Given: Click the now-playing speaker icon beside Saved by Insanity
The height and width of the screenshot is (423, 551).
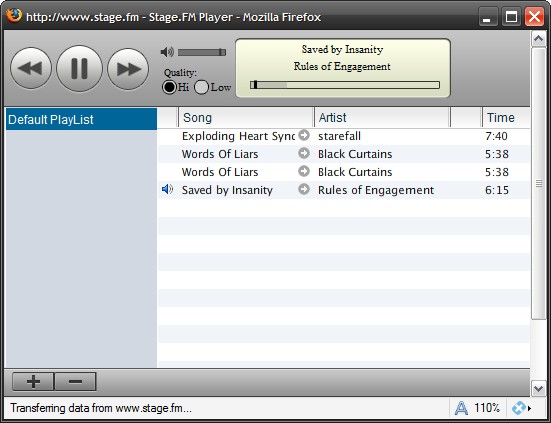Looking at the screenshot, I should tap(167, 189).
